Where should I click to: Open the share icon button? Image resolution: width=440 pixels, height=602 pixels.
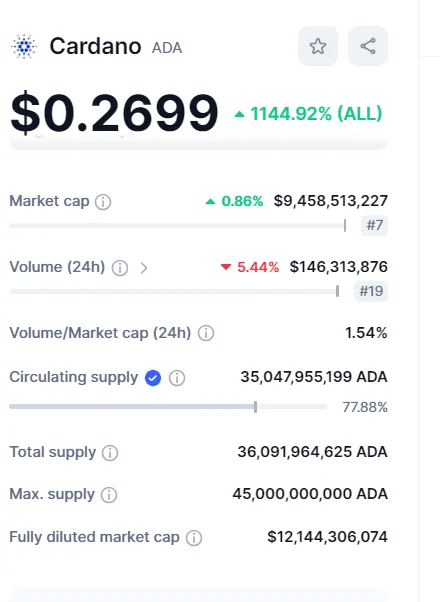[368, 46]
